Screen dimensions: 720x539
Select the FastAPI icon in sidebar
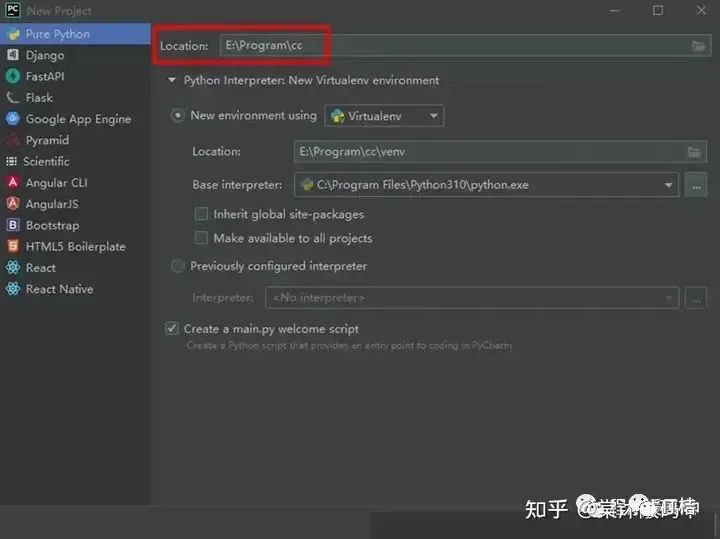[13, 76]
